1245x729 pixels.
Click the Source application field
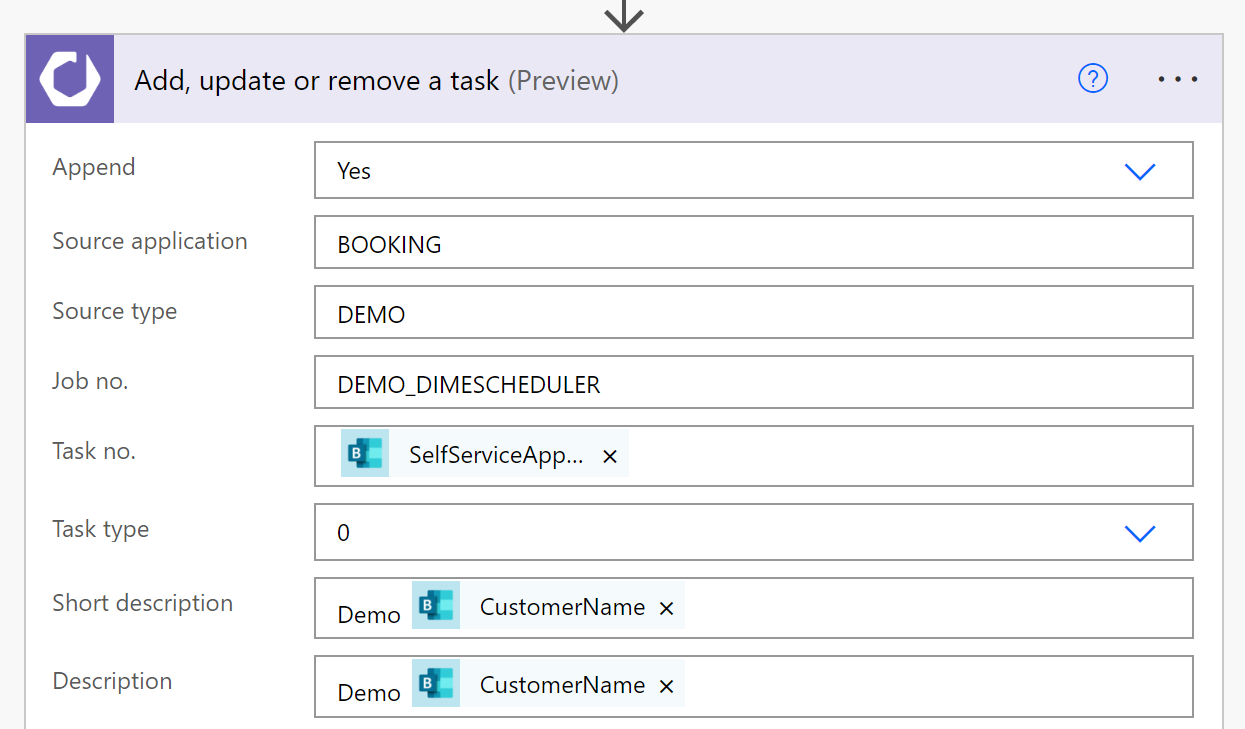point(753,243)
